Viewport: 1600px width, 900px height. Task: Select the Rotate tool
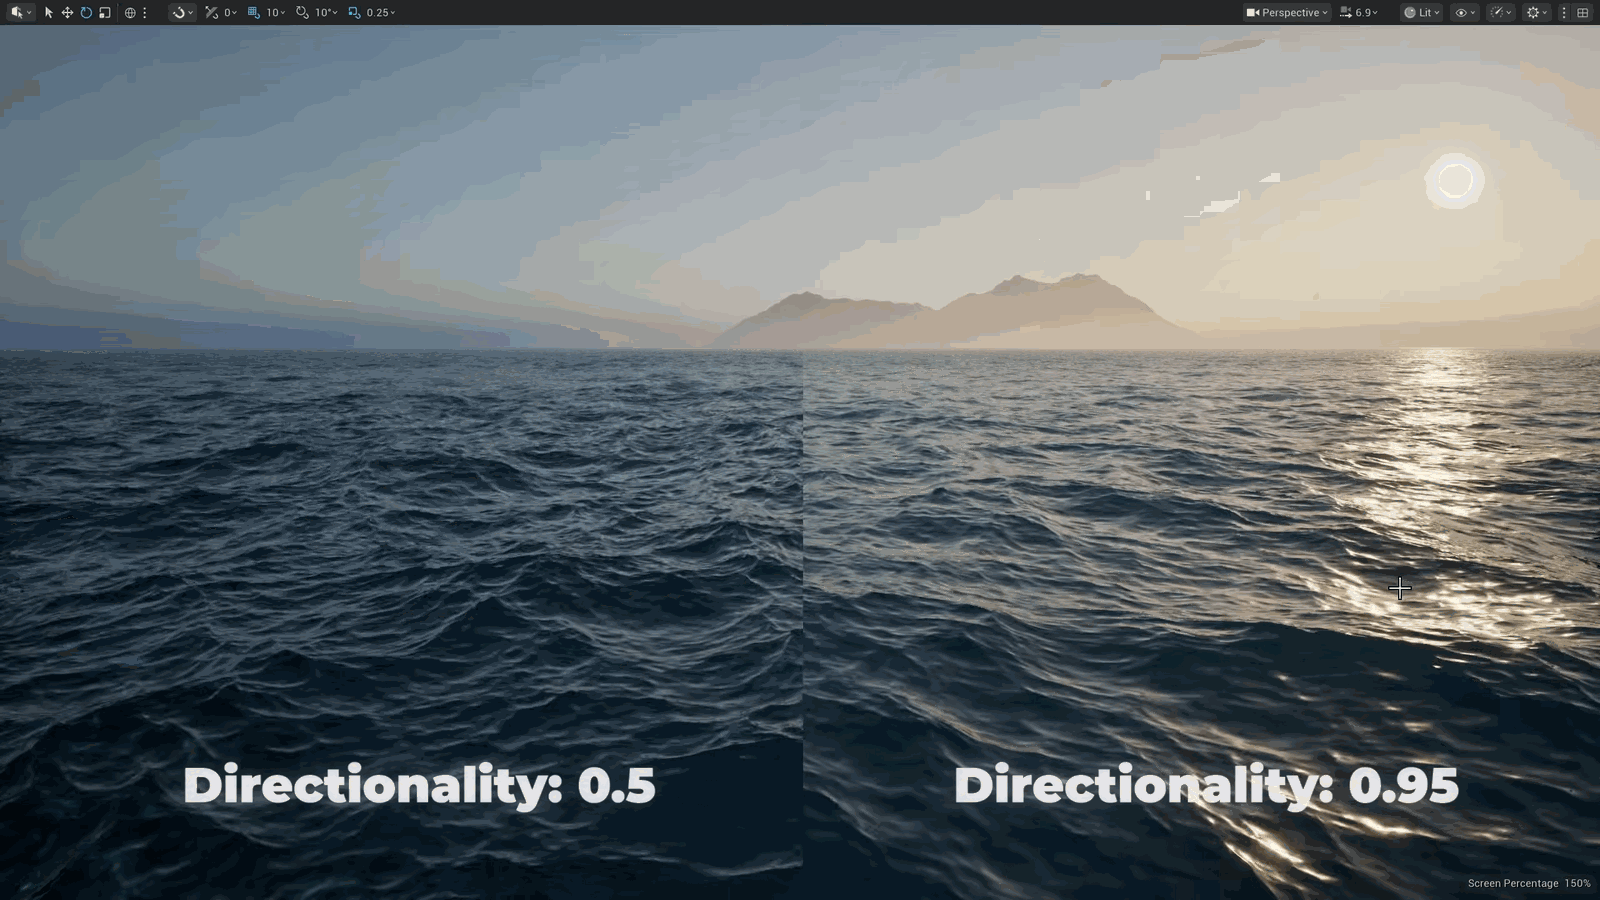(x=86, y=13)
